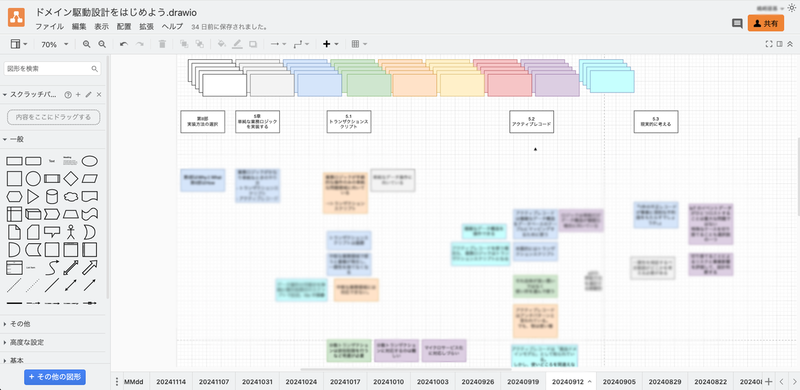Select the parallelogram shape in the palette
Image resolution: width=800 pixels, height=390 pixels.
click(x=90, y=179)
